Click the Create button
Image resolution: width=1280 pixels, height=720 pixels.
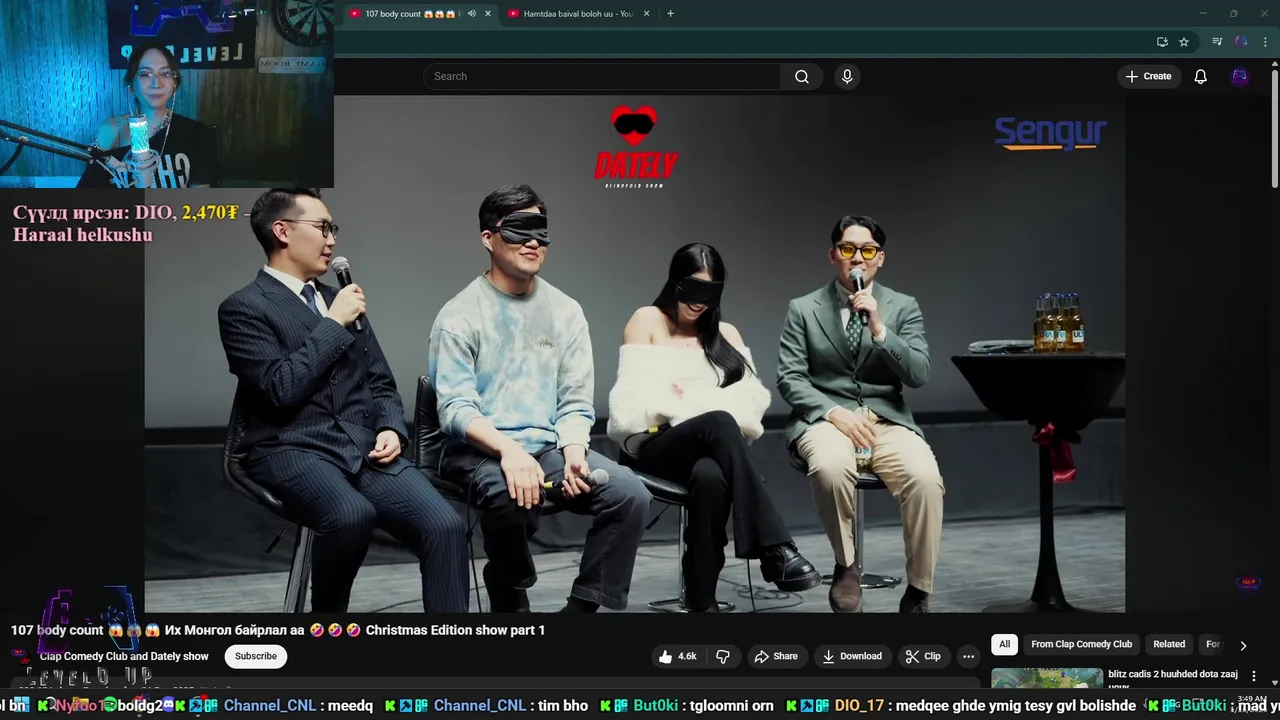point(1148,76)
